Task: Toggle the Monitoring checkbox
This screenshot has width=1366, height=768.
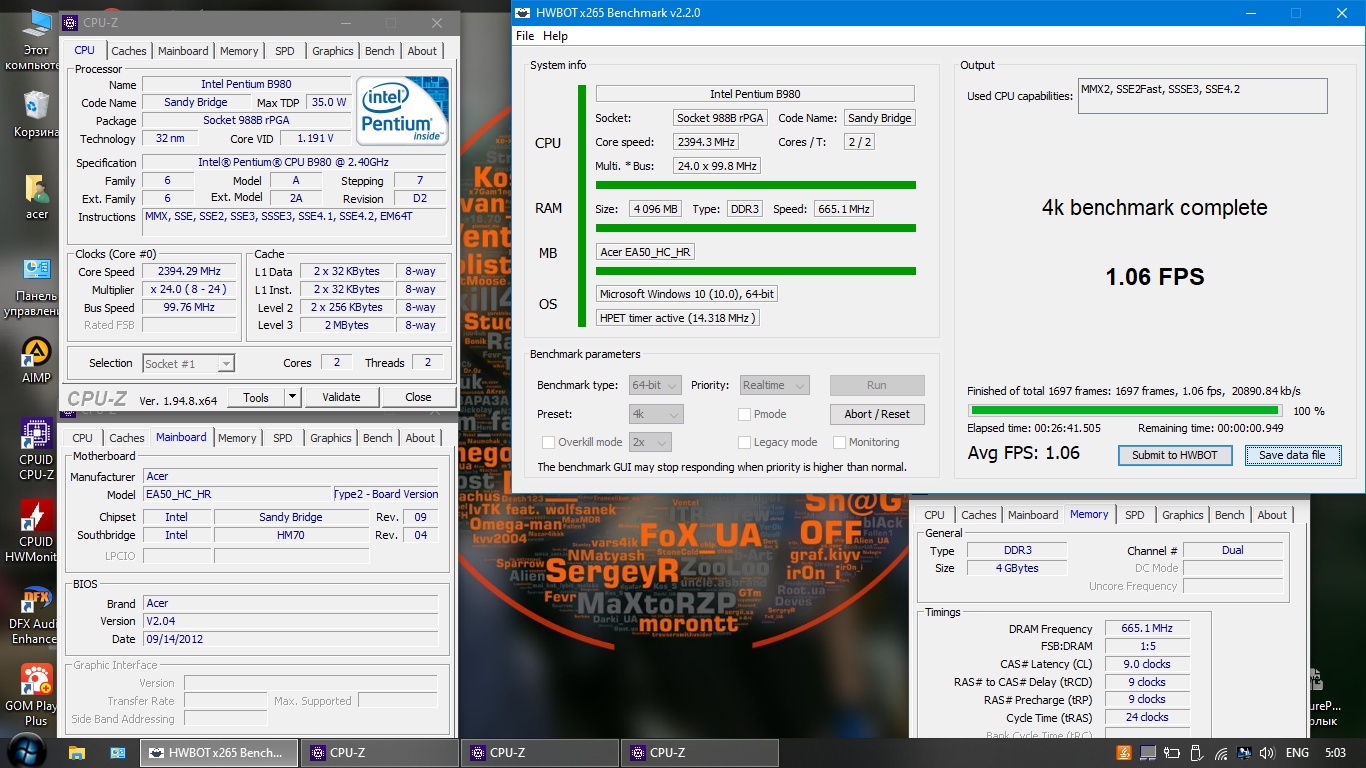Action: [x=840, y=442]
